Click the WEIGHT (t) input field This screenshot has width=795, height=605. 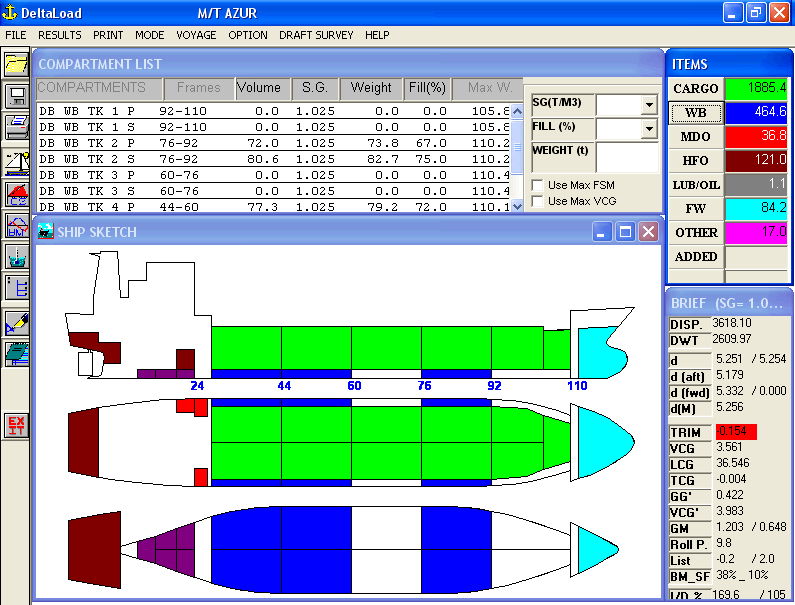pyautogui.click(x=627, y=157)
